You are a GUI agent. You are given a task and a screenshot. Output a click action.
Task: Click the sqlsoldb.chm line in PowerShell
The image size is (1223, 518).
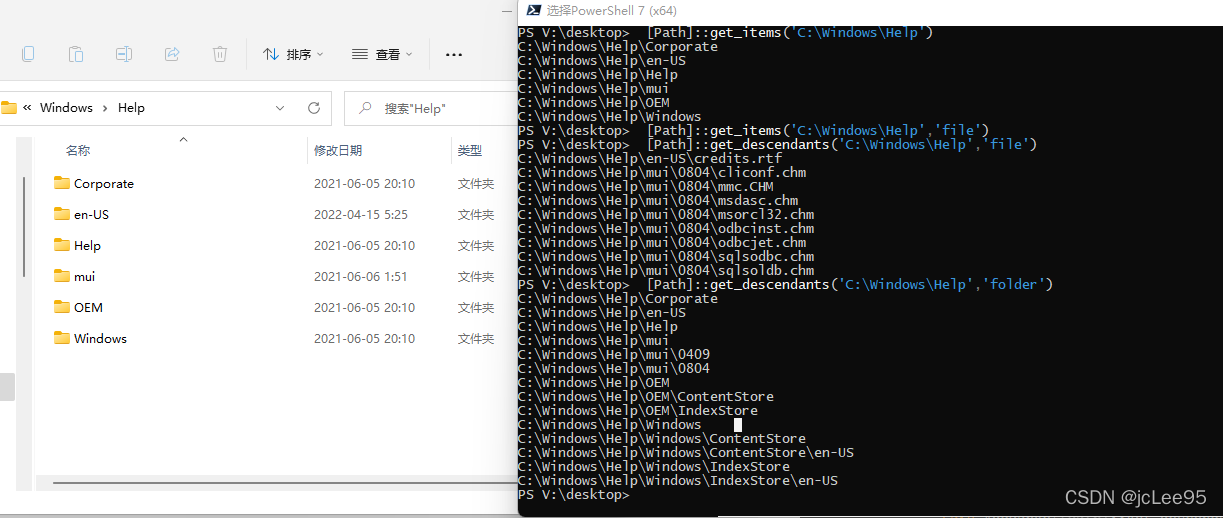[x=666, y=270]
